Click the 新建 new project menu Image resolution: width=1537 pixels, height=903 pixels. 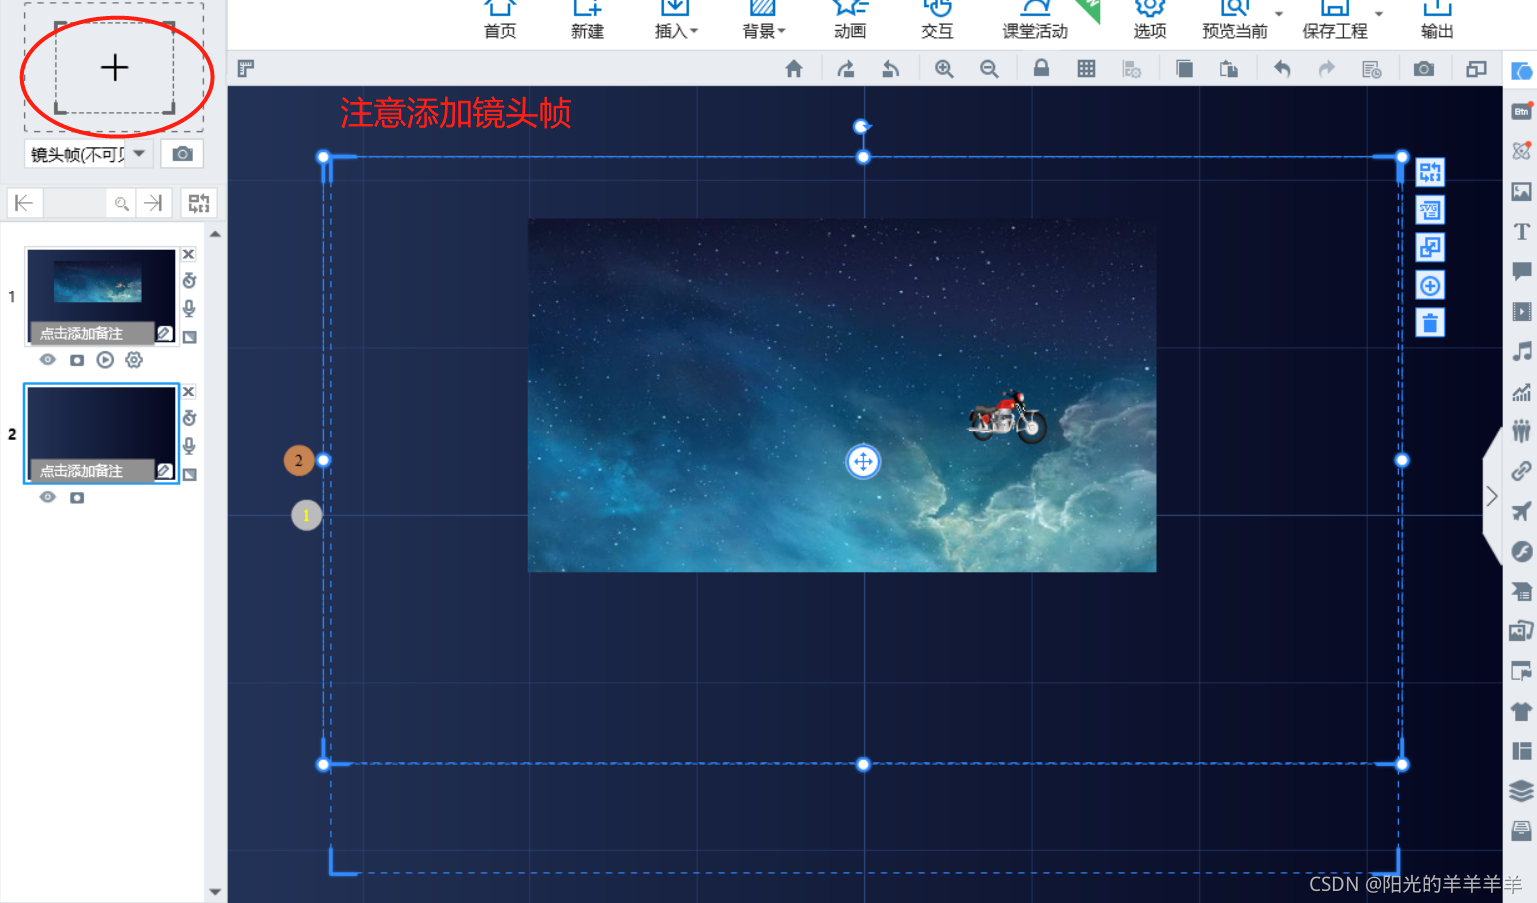point(587,20)
